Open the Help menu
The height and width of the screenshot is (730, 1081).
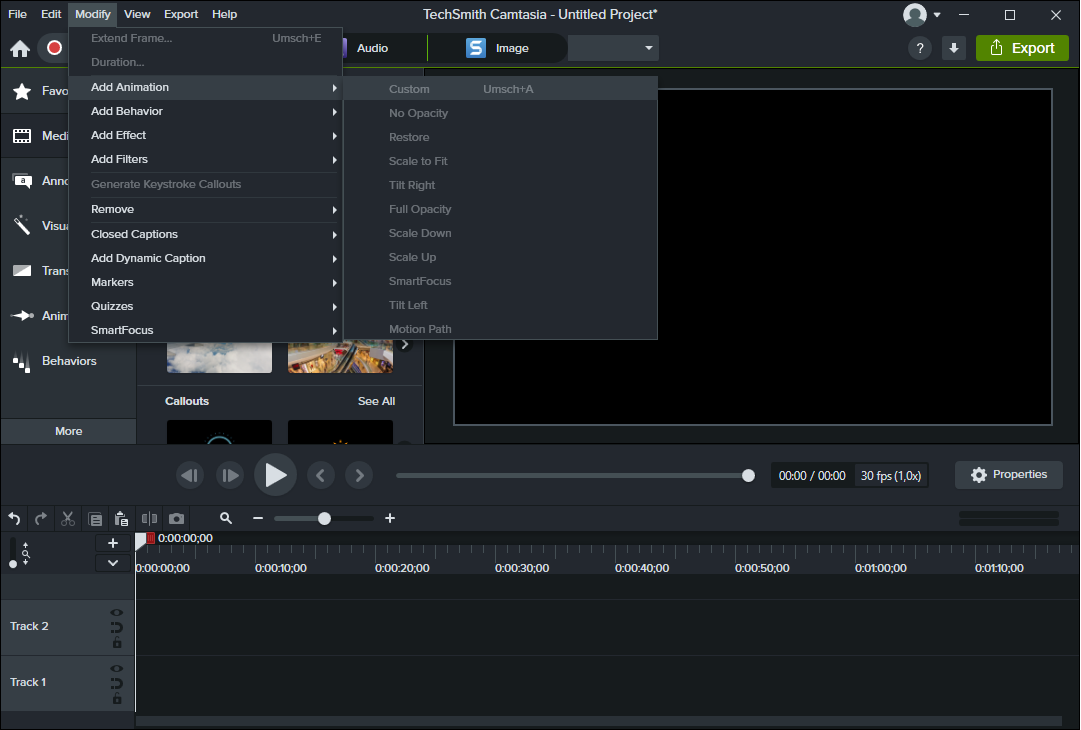224,14
